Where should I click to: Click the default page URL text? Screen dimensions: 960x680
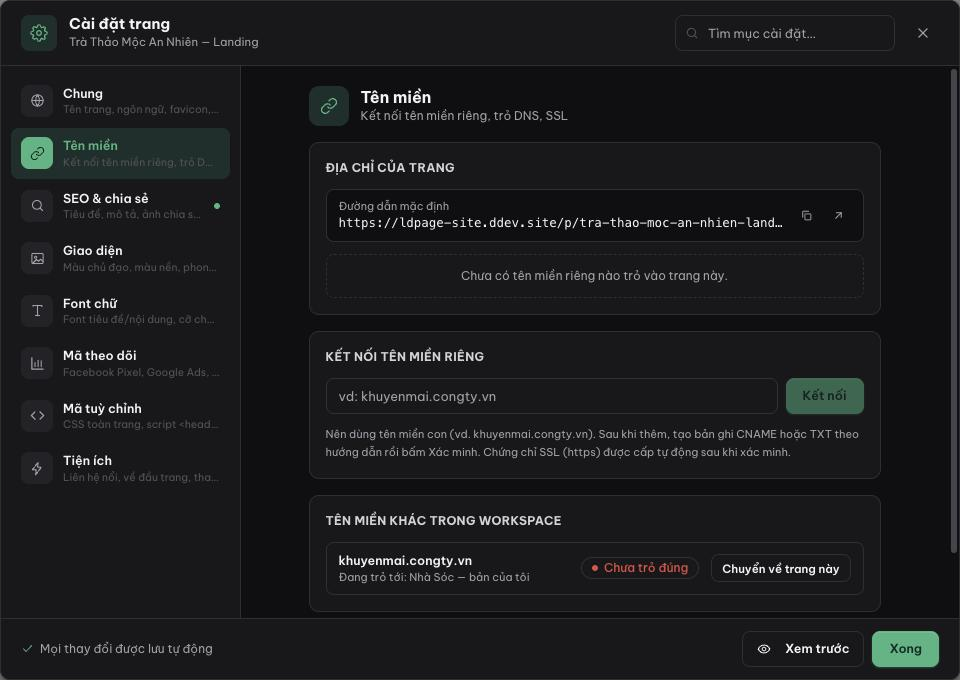coord(560,223)
